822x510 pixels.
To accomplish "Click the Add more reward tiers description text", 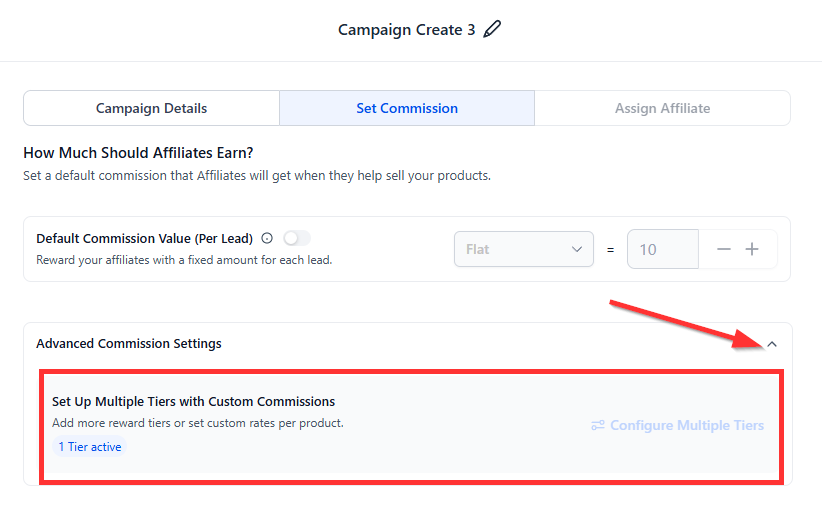I will tap(197, 423).
